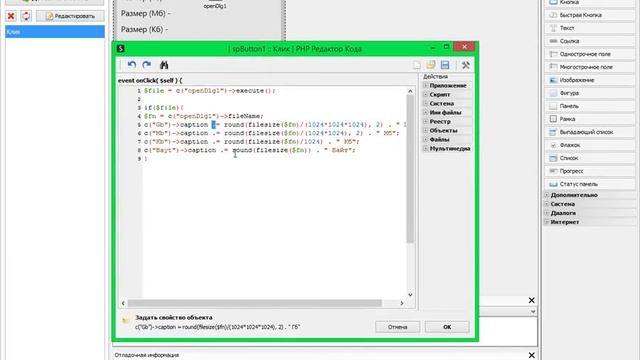The height and width of the screenshot is (360, 640).
Task: Expand Файлы actions group
Action: (425, 140)
